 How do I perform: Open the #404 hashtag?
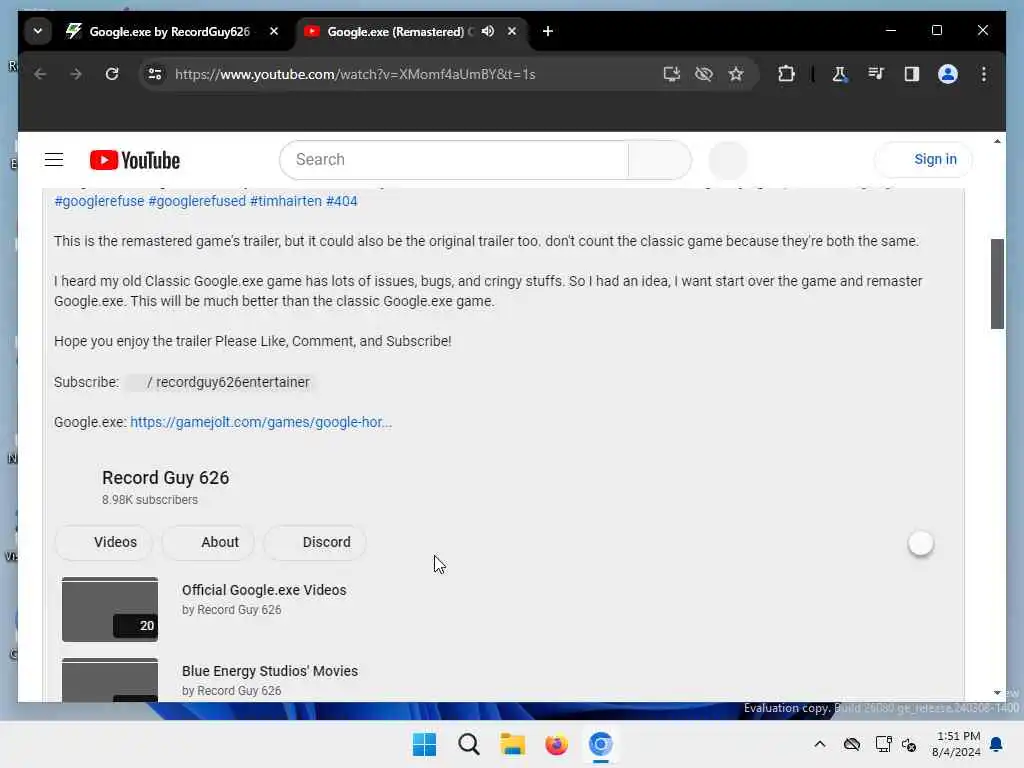342,201
